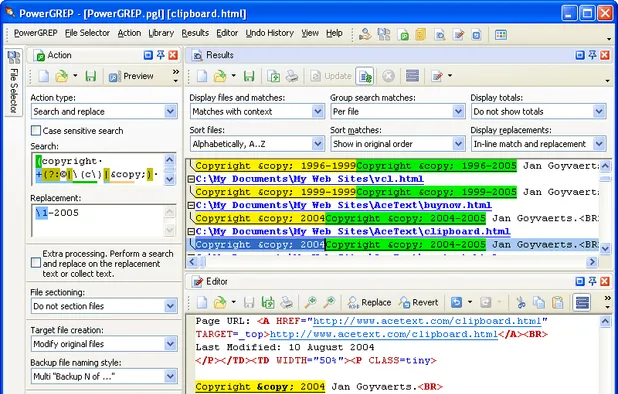
Task: Open the File Selector menu
Action: click(87, 33)
